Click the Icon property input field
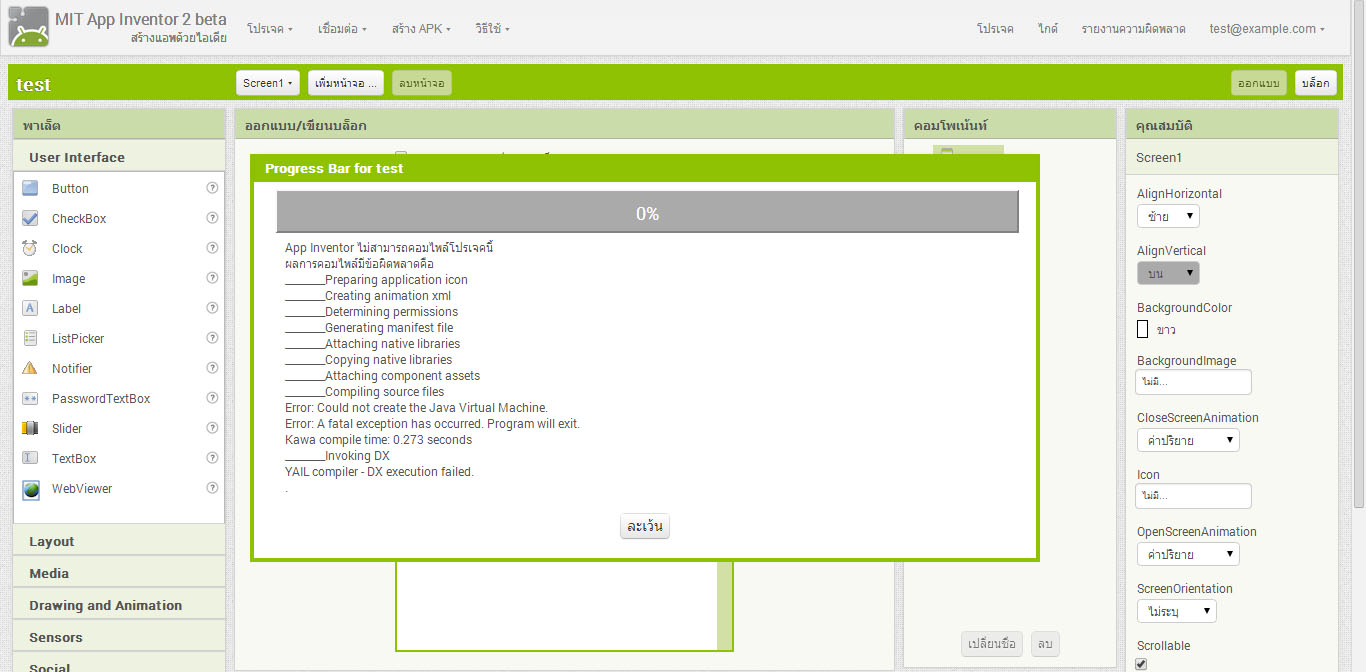1366x672 pixels. tap(1194, 496)
